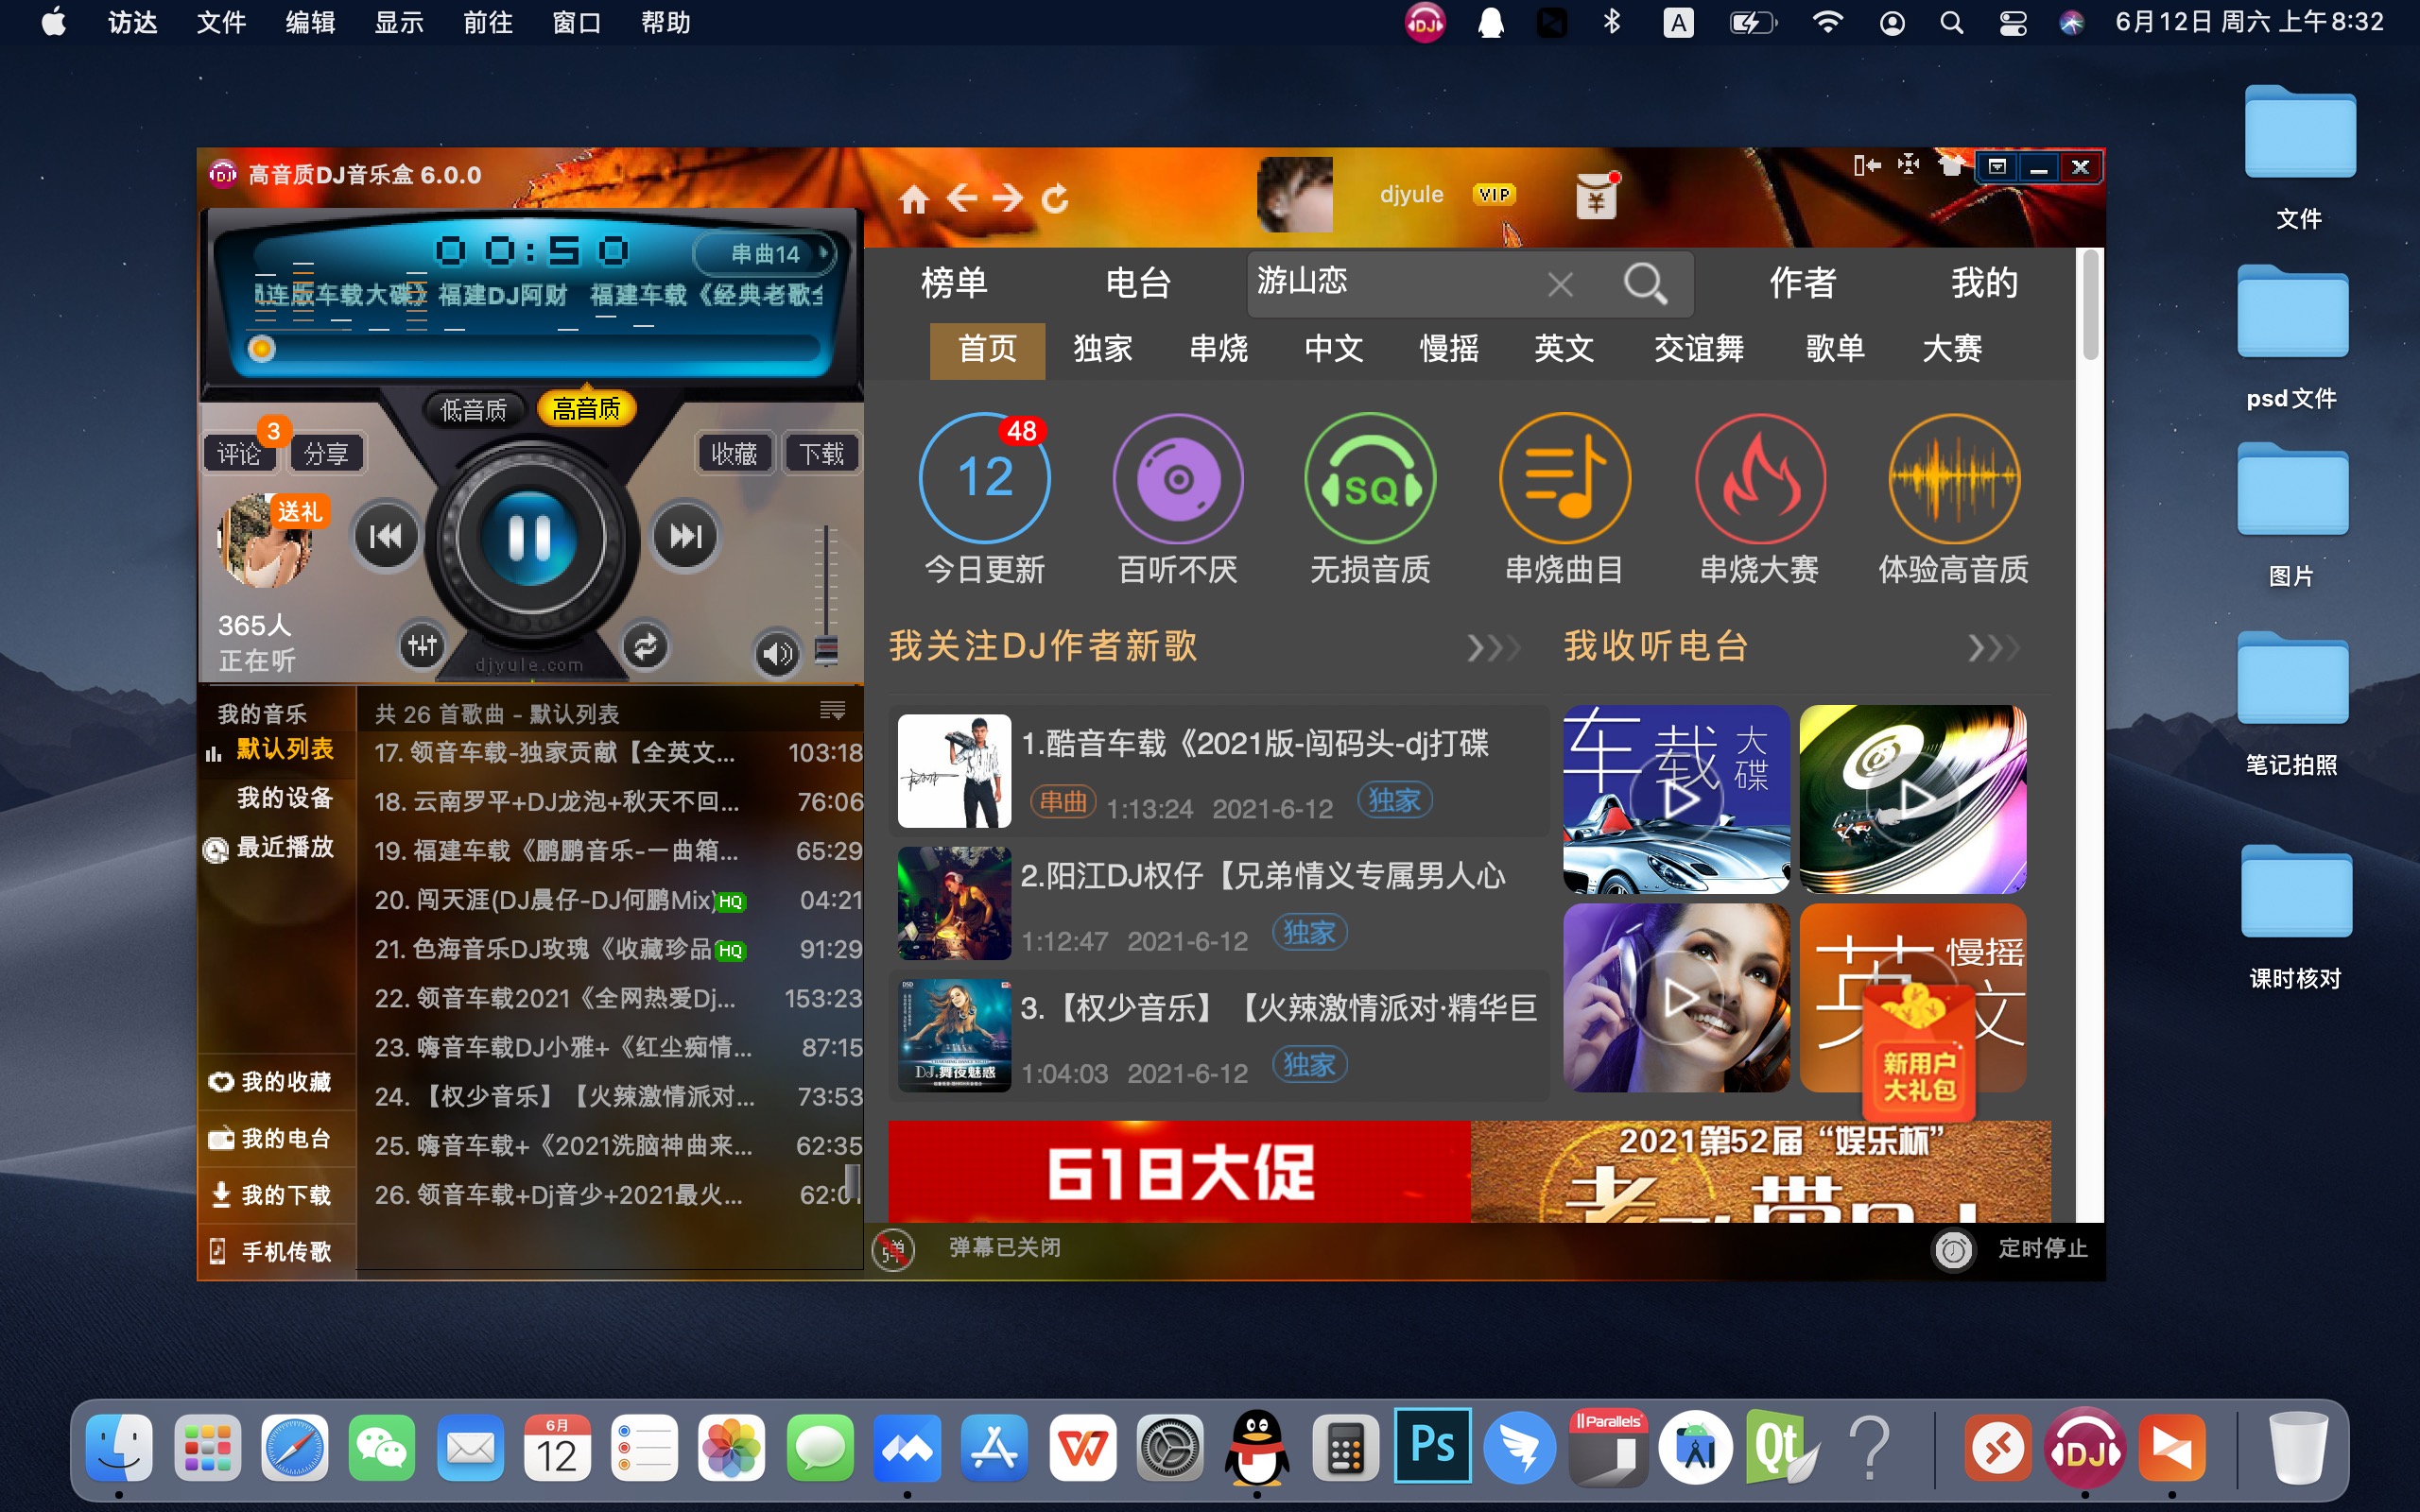Click the 评论 button
Image resolution: width=2420 pixels, height=1512 pixels.
point(239,454)
